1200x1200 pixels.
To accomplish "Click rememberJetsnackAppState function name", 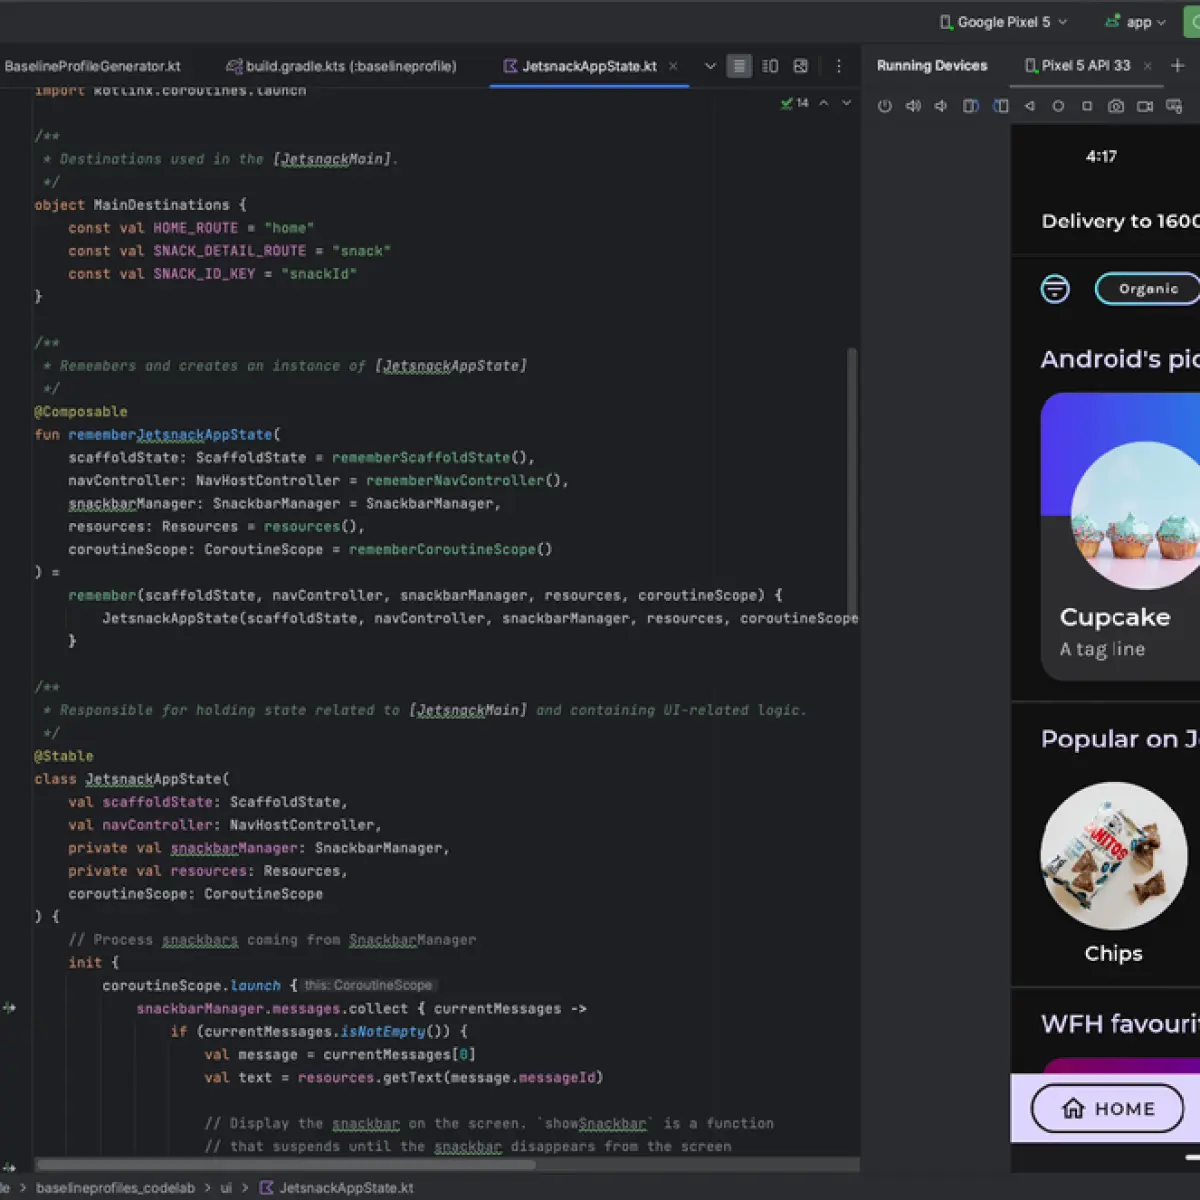I will point(170,435).
